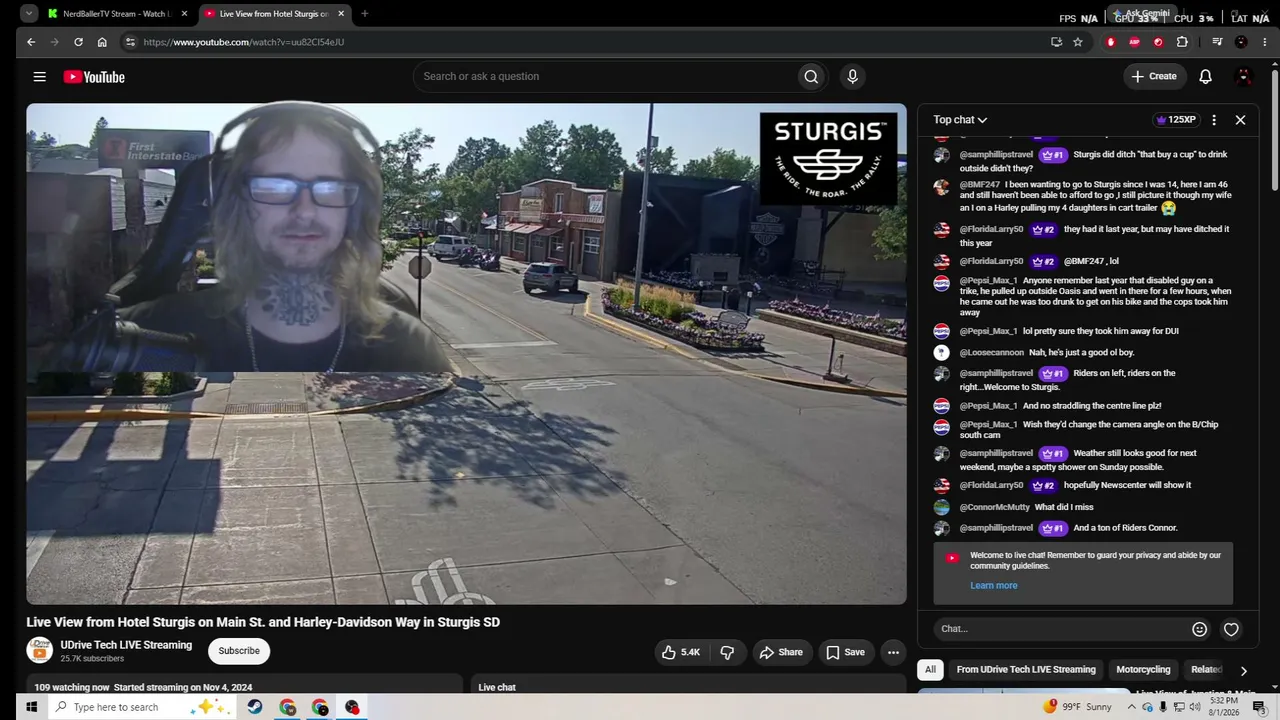The width and height of the screenshot is (1280, 720).
Task: Open the YouTube account avatar menu
Action: (1244, 77)
